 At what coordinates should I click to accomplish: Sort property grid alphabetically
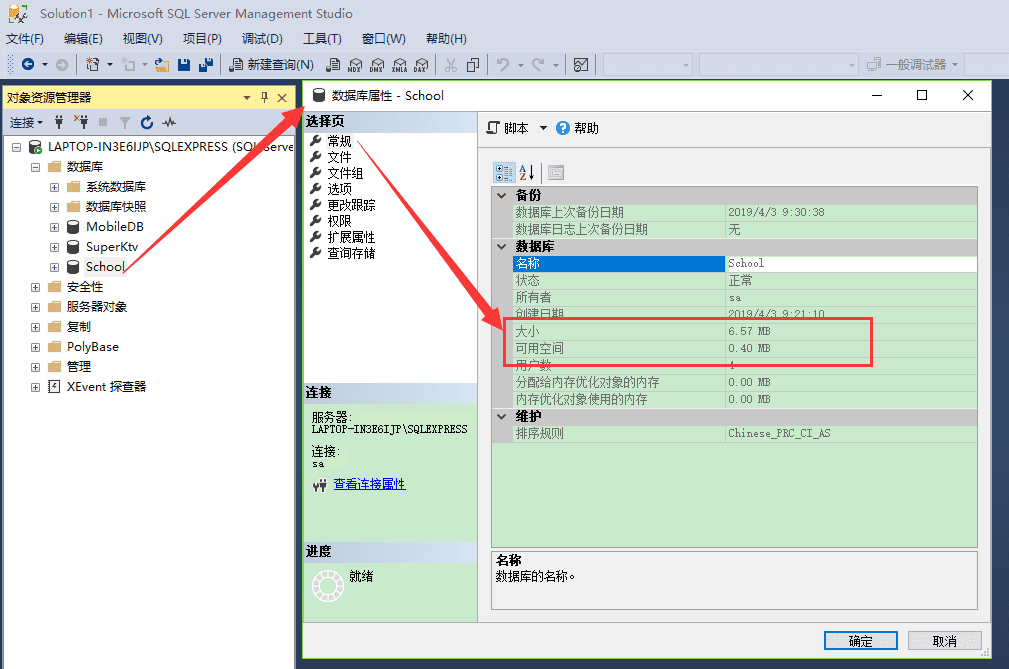point(526,172)
